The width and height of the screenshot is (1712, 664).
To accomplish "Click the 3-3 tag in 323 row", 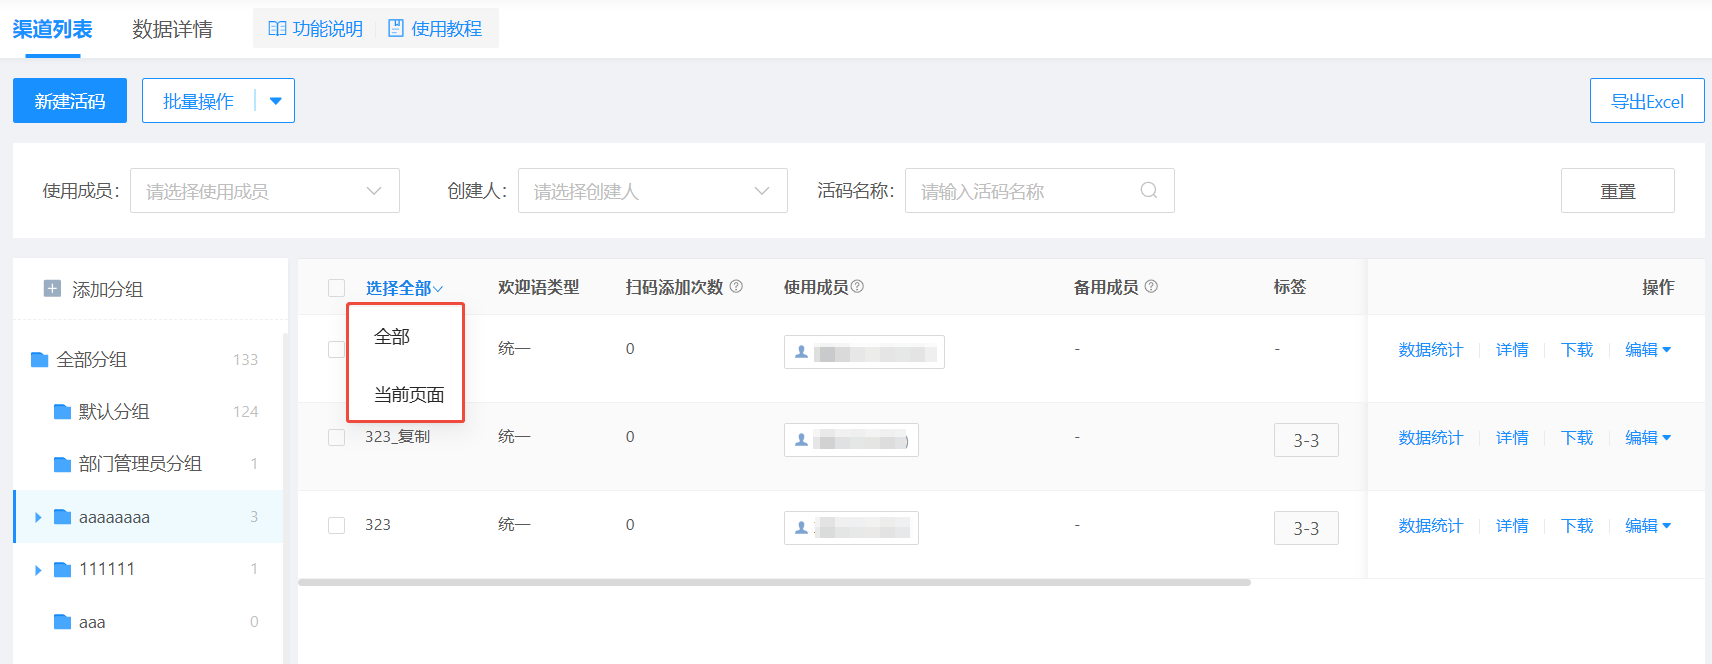I will tap(1306, 528).
